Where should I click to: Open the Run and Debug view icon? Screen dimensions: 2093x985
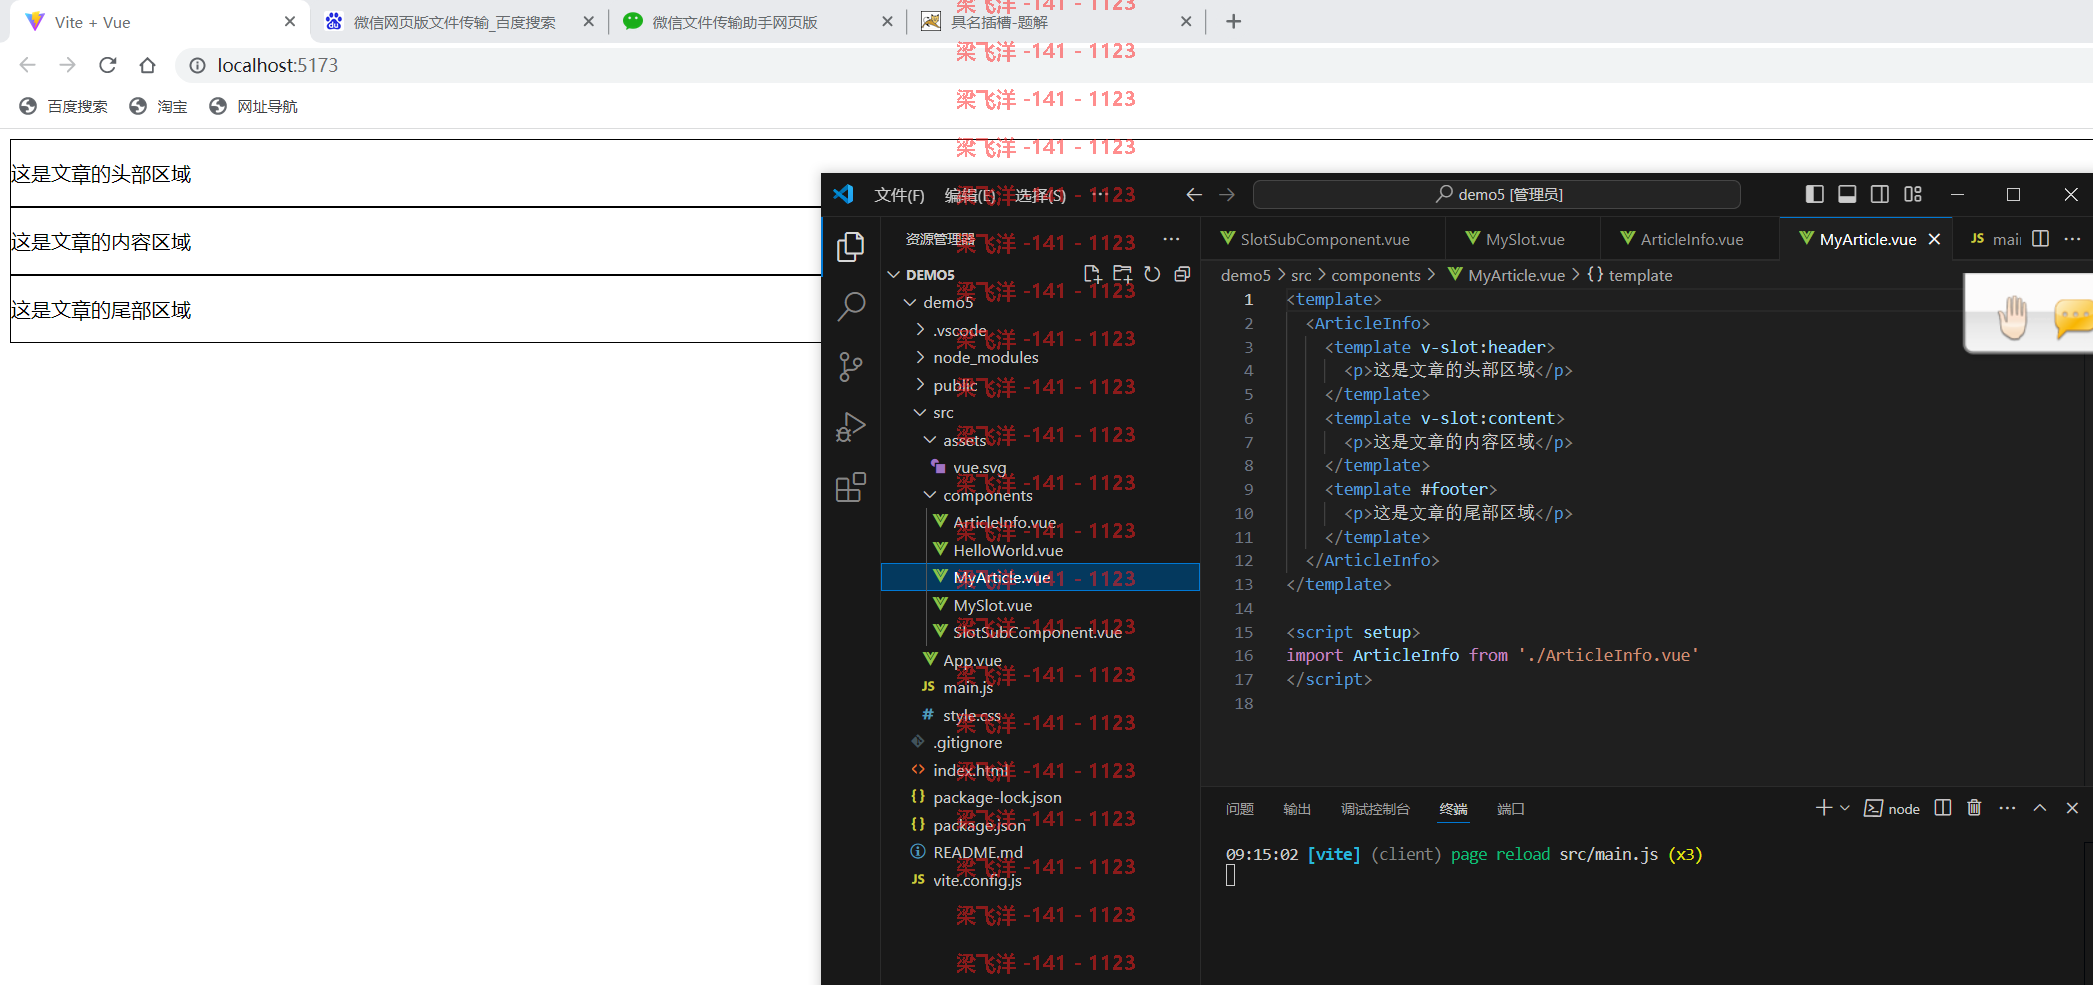(x=851, y=427)
